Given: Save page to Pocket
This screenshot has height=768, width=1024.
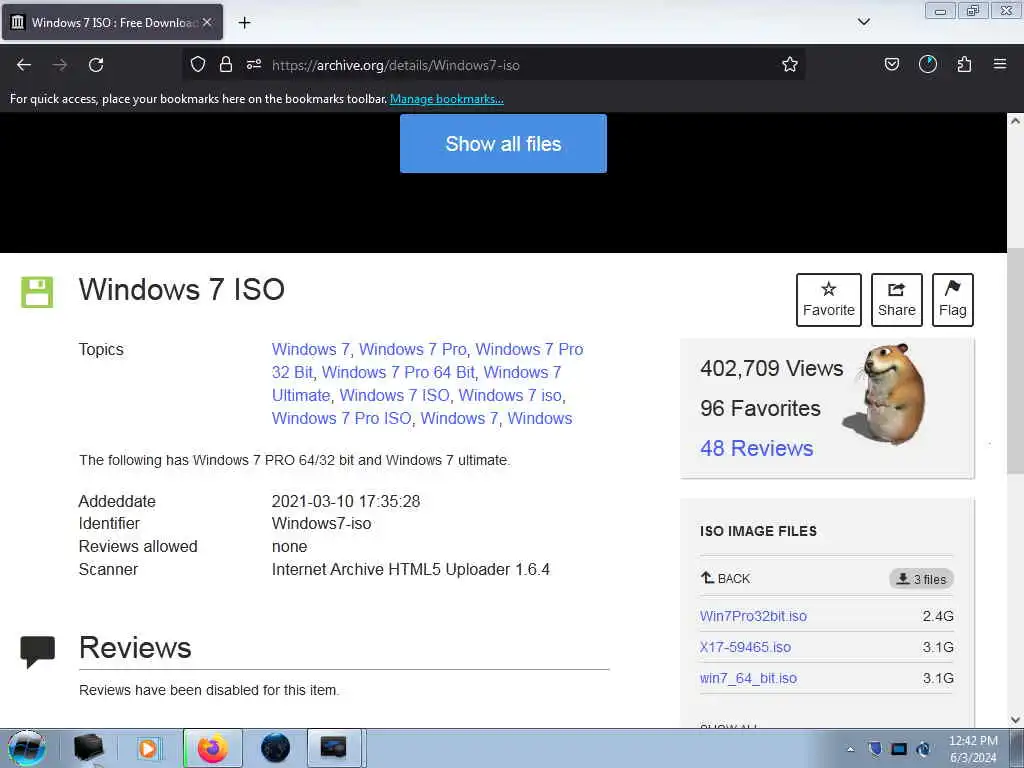Looking at the screenshot, I should click(x=891, y=64).
